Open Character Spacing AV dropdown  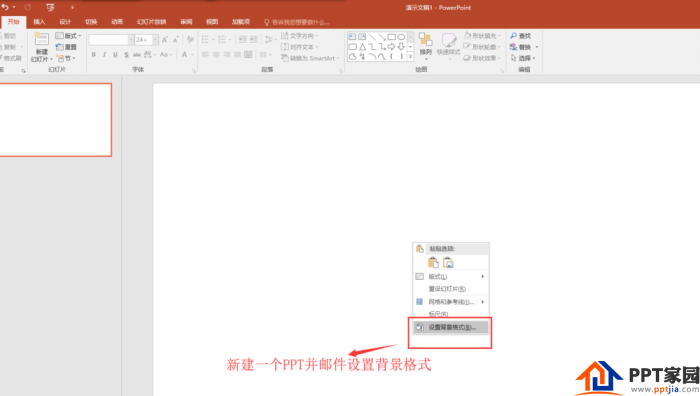coord(150,54)
